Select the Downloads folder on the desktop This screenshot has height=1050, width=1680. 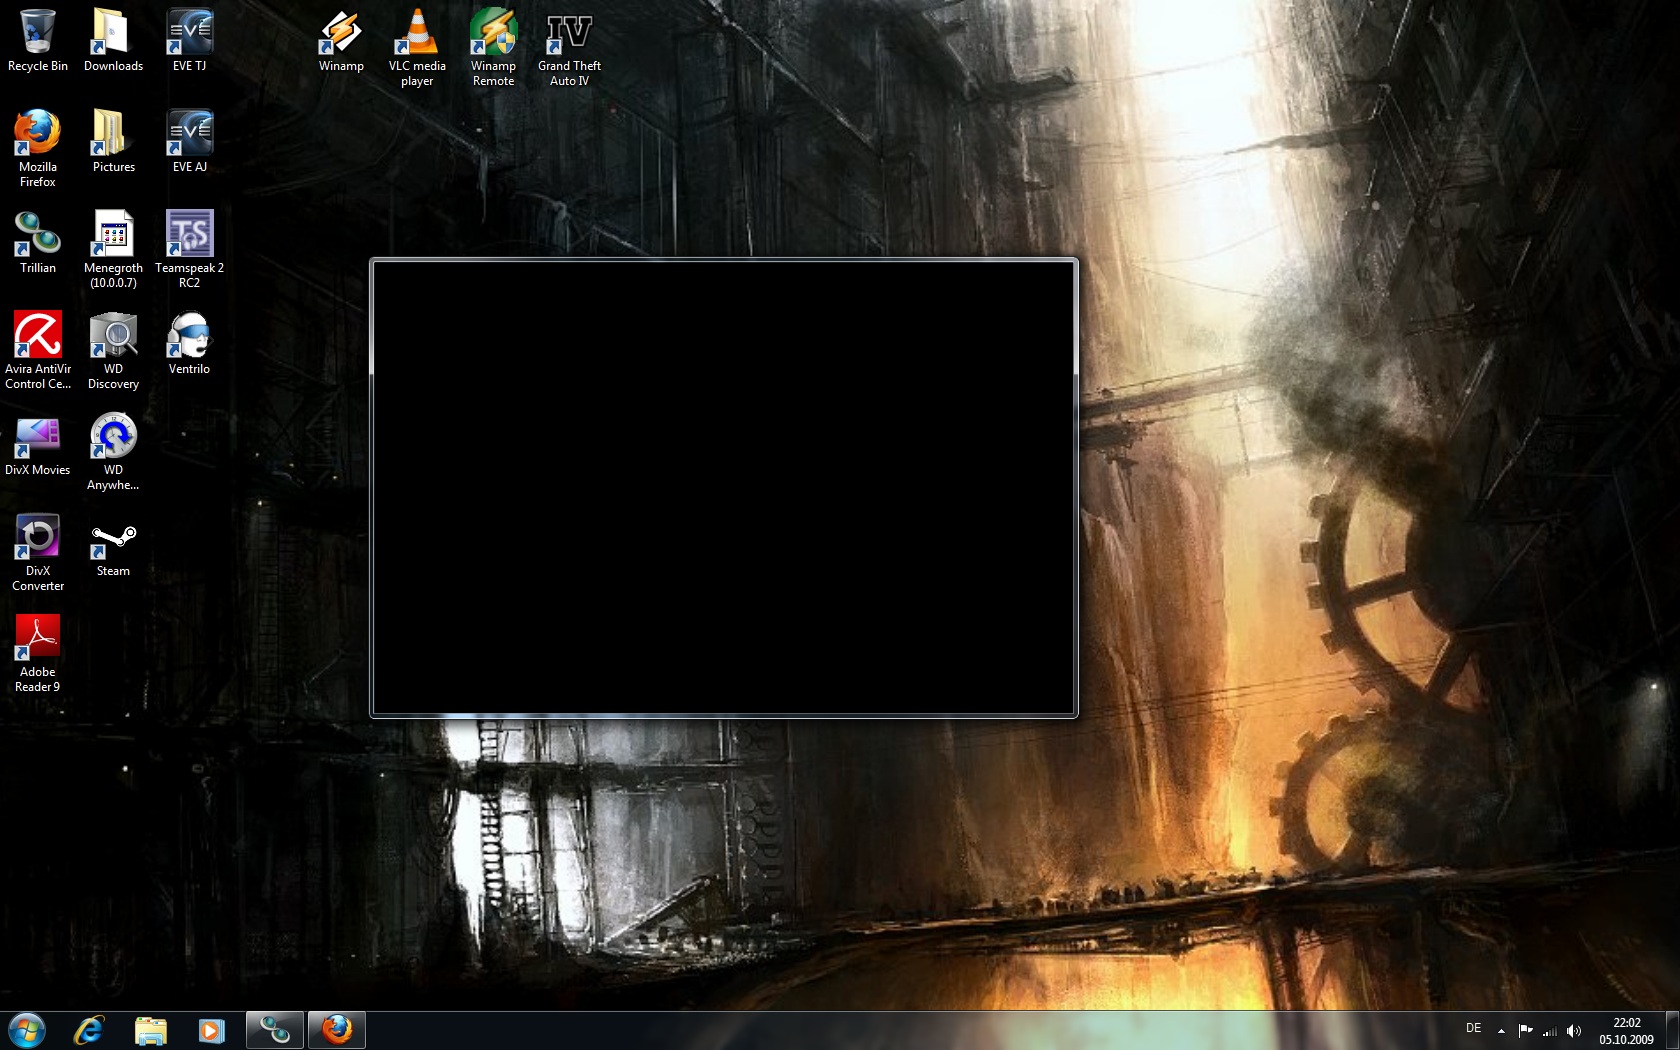click(113, 41)
